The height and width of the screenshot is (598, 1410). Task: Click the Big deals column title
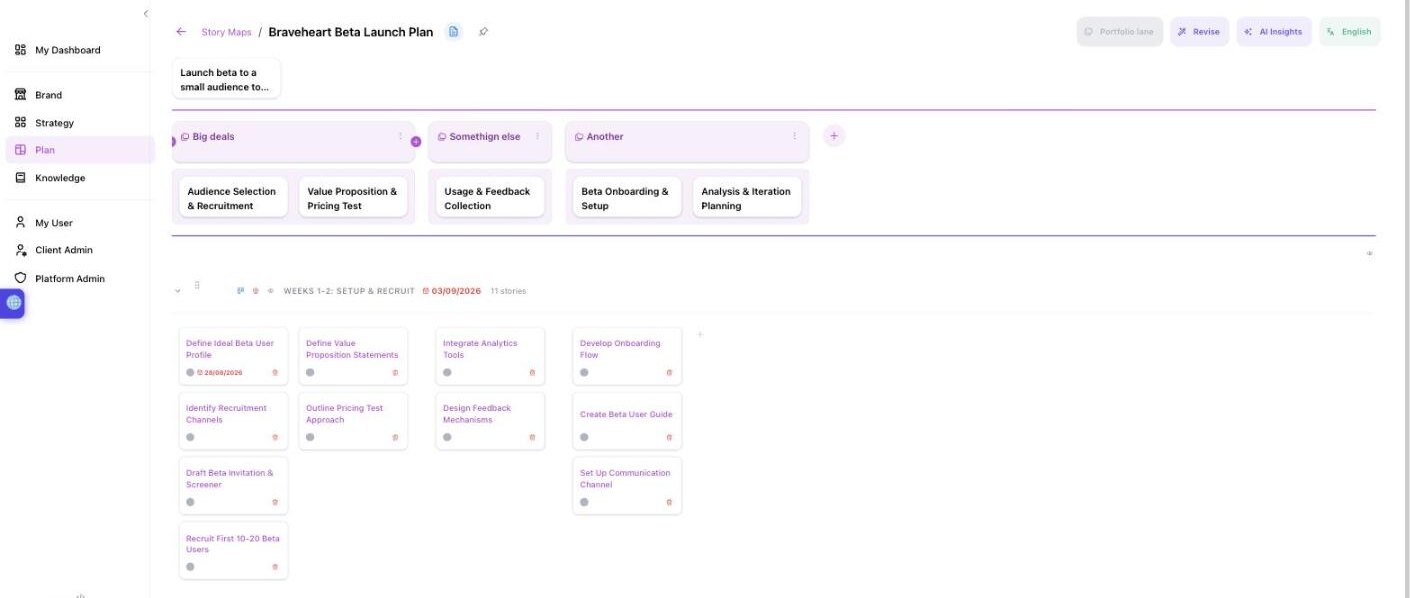pos(213,137)
